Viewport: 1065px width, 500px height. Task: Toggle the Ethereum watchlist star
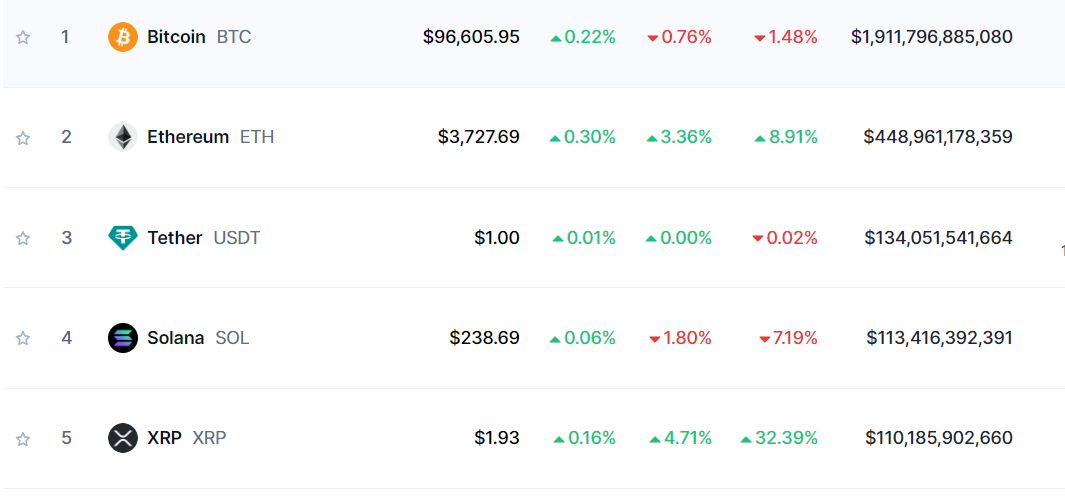(23, 138)
